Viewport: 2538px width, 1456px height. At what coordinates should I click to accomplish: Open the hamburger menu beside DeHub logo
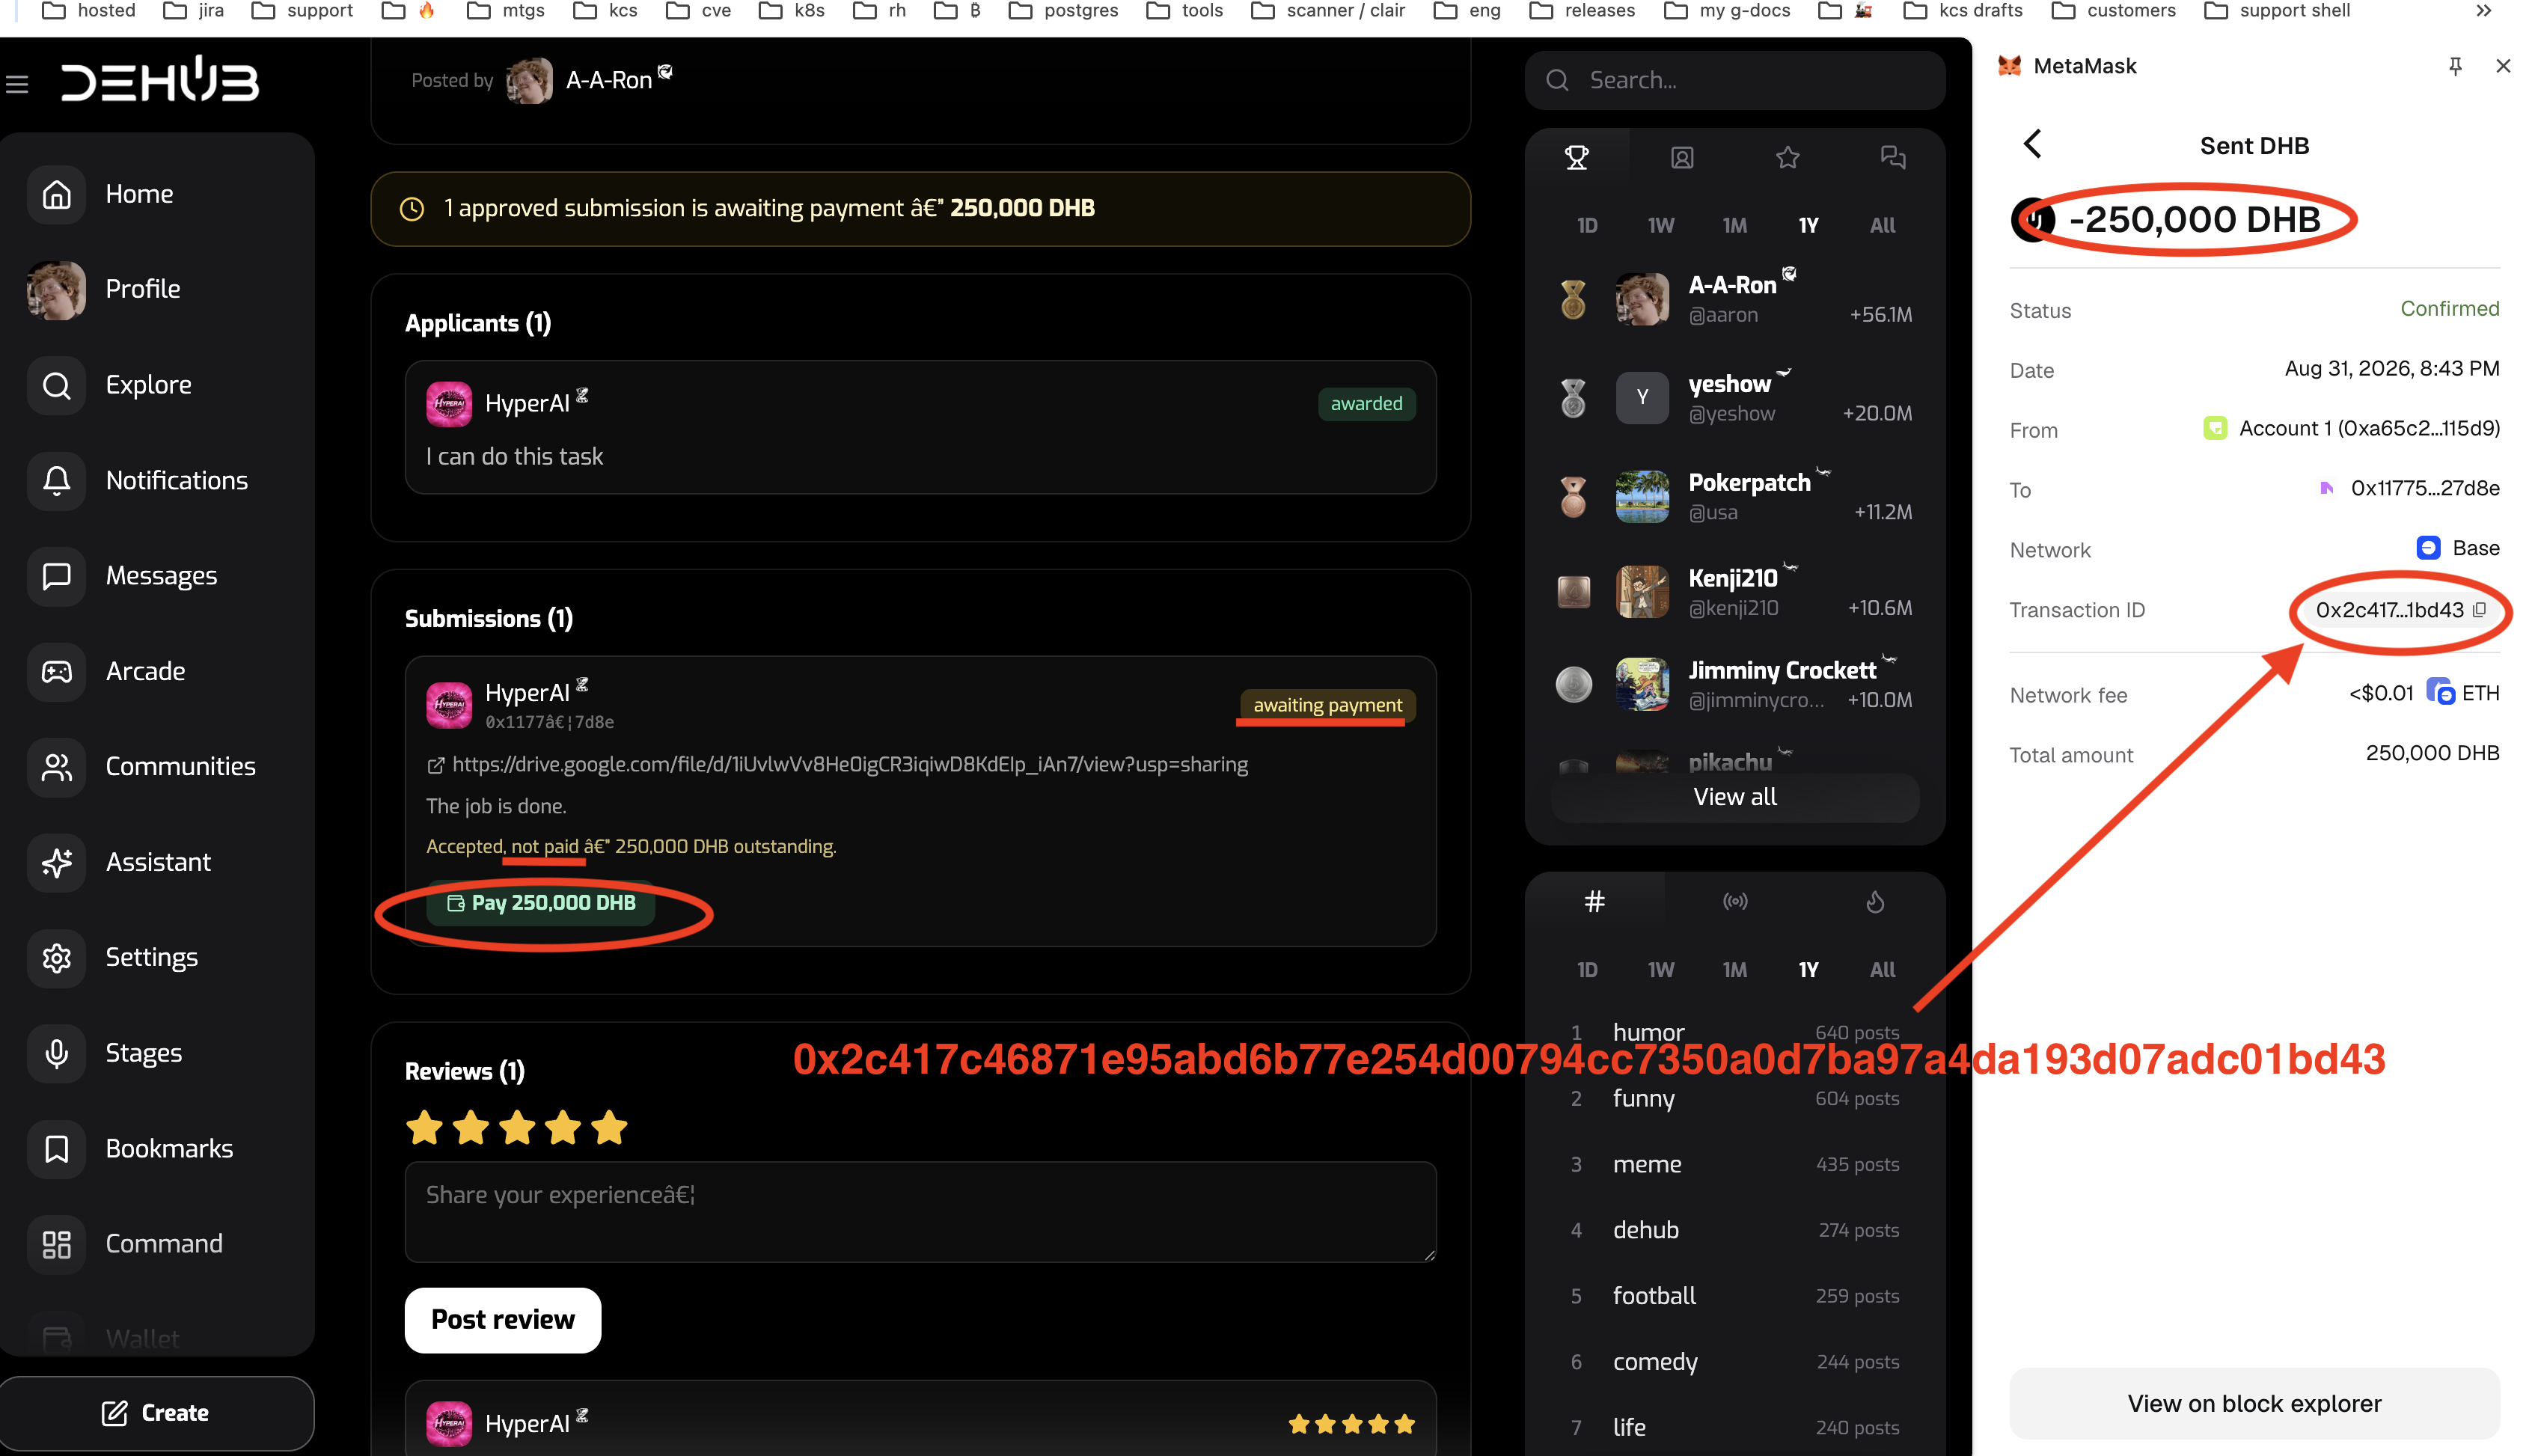17,85
